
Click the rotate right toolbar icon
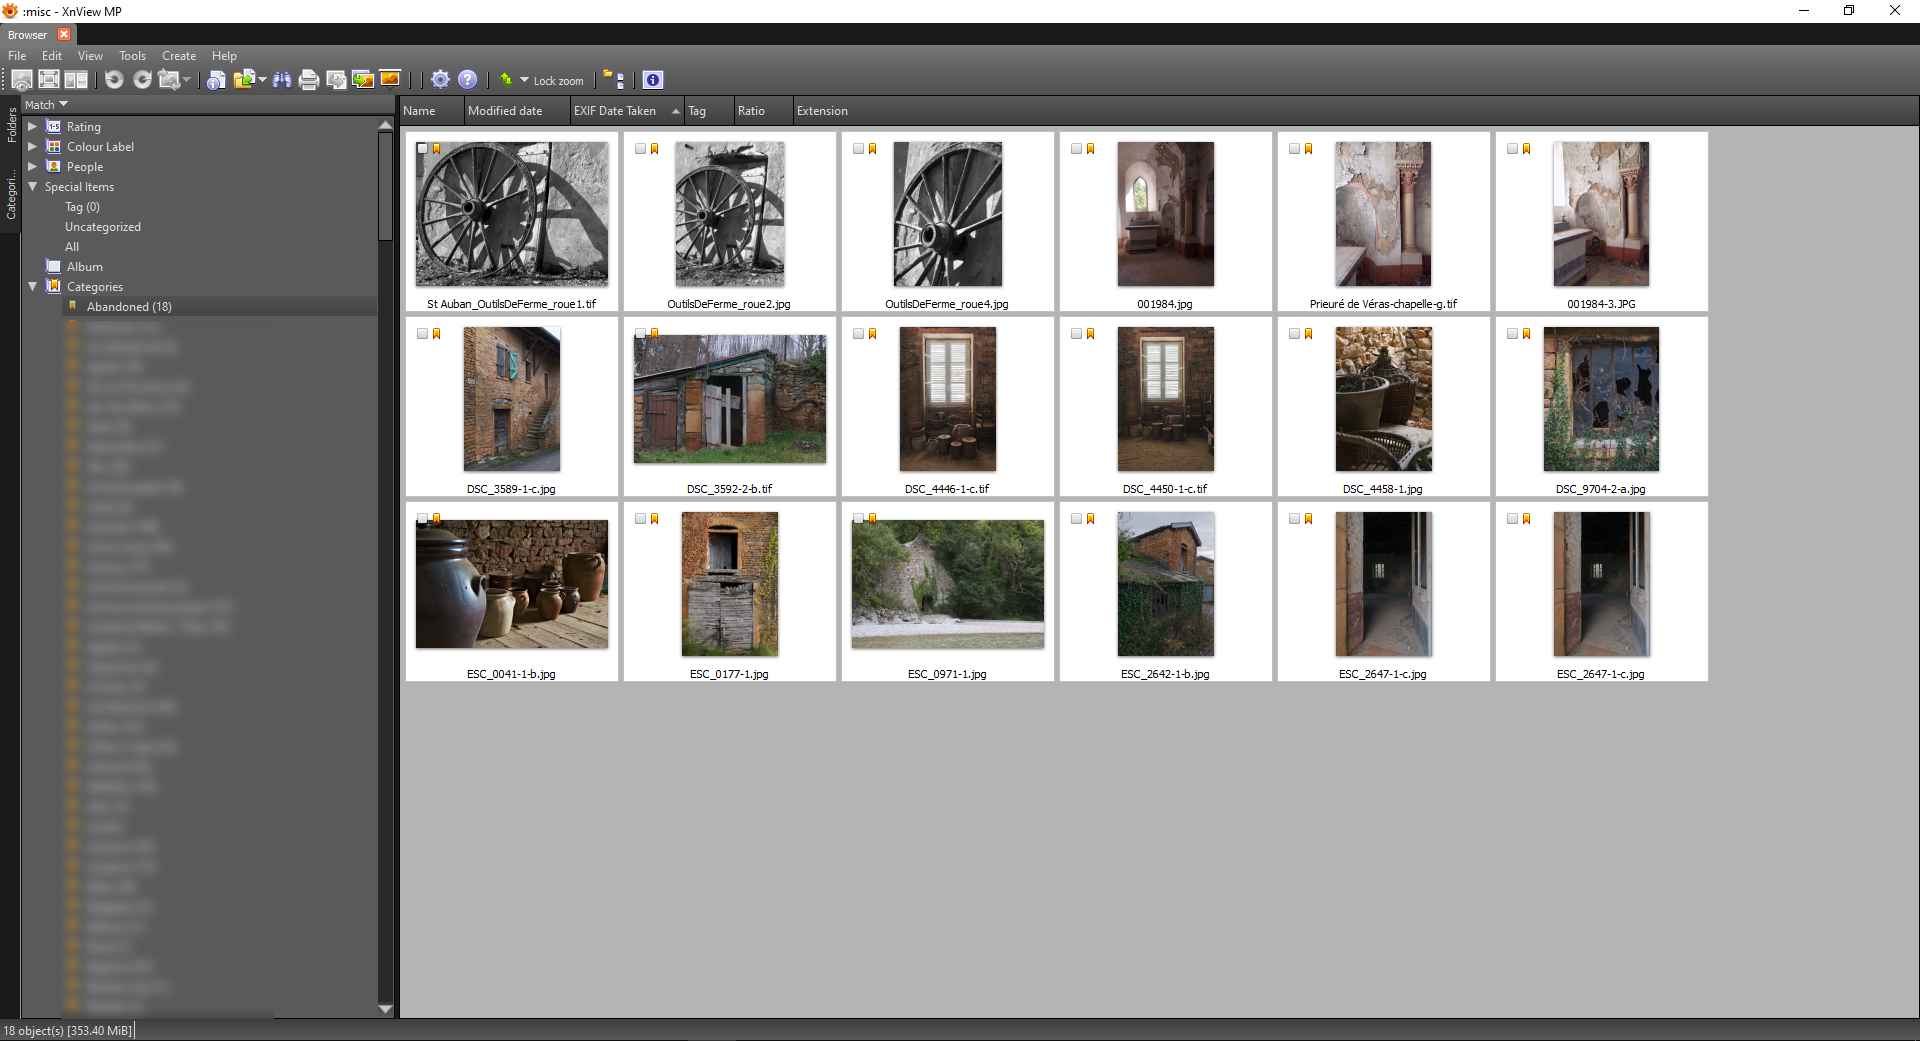point(142,80)
